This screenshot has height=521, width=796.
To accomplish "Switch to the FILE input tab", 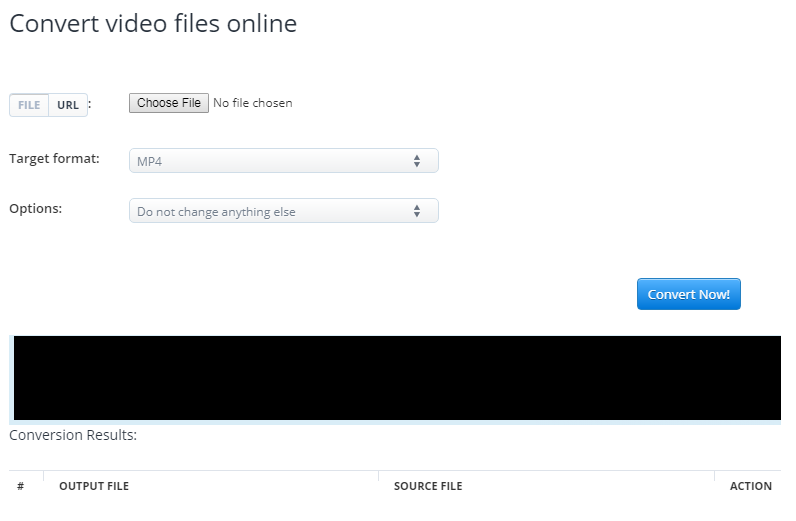I will 29,105.
